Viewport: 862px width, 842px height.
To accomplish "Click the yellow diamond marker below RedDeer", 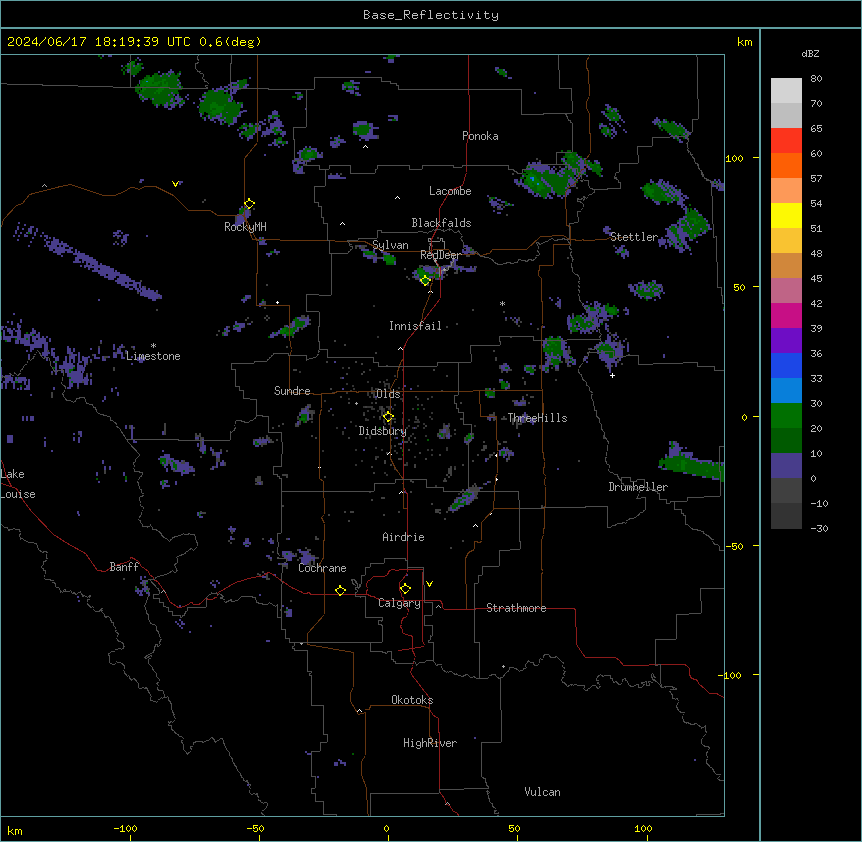I will click(x=425, y=281).
